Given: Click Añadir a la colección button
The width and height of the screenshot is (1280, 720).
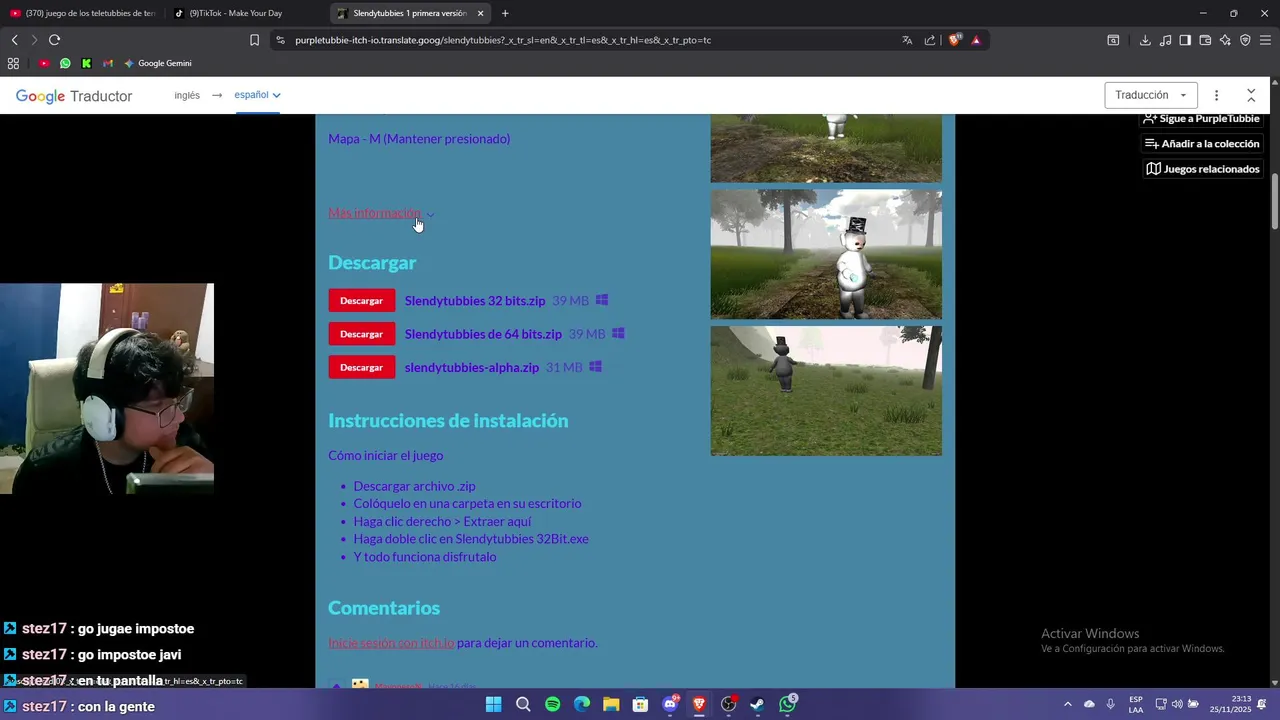Looking at the screenshot, I should [1202, 144].
